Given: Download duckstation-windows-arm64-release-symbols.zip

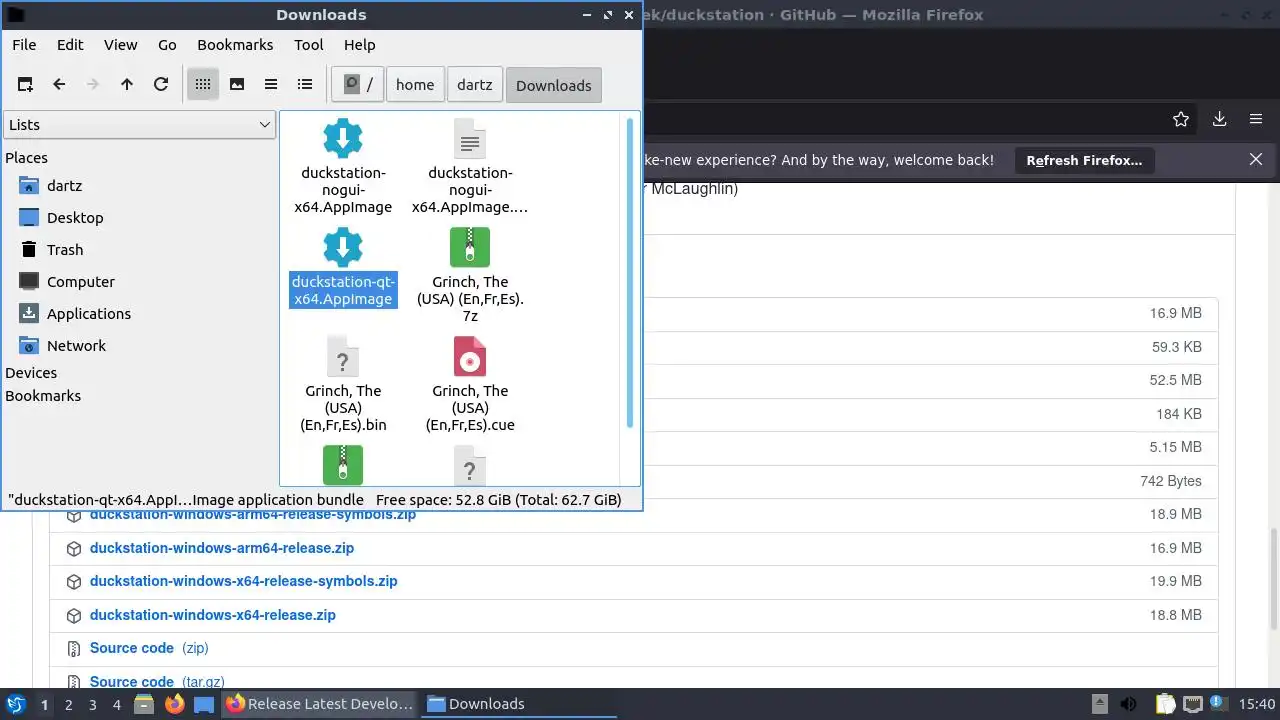Looking at the screenshot, I should 253,515.
